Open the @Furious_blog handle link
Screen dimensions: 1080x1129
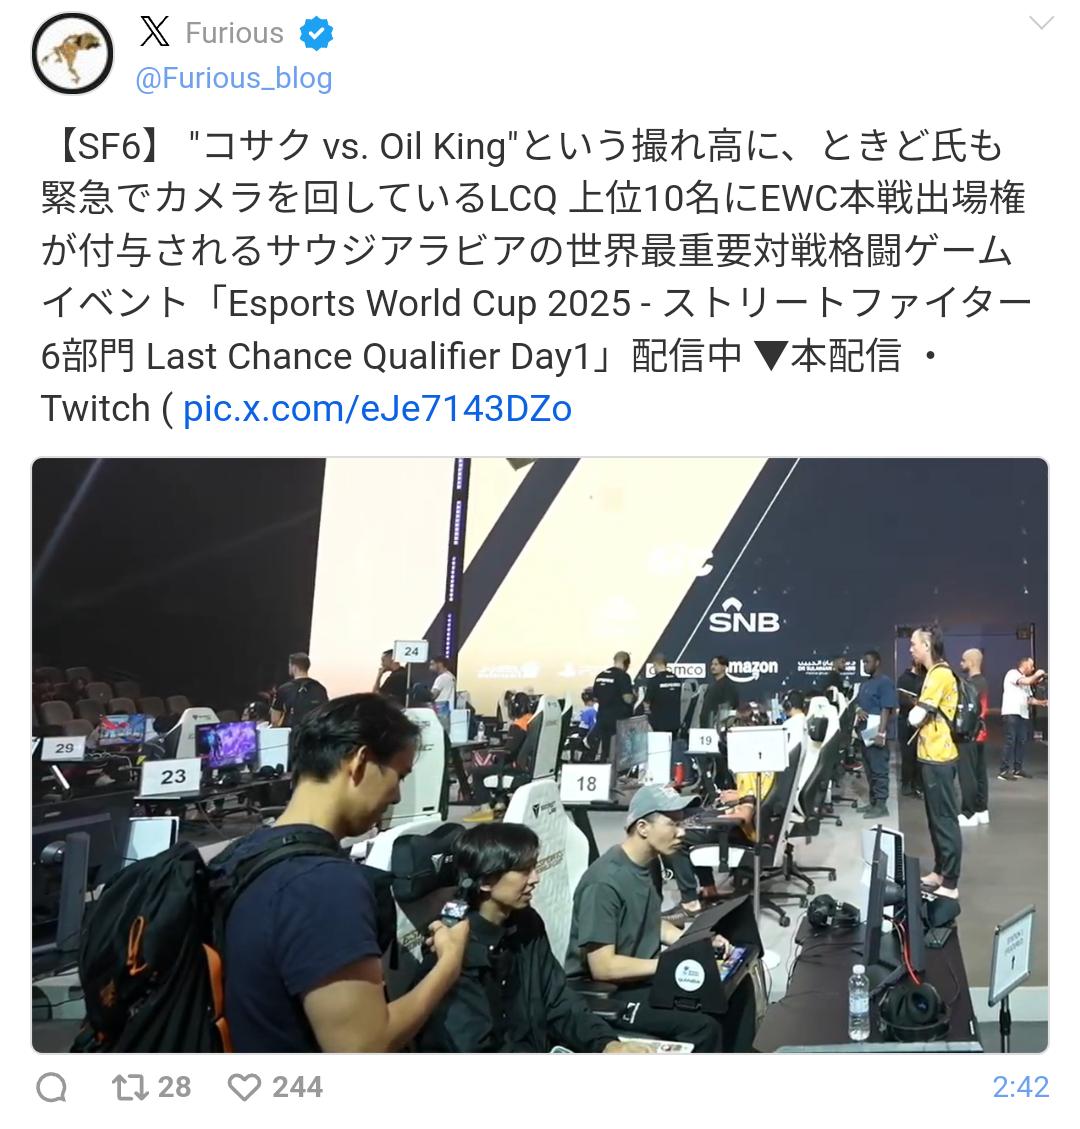pos(234,78)
